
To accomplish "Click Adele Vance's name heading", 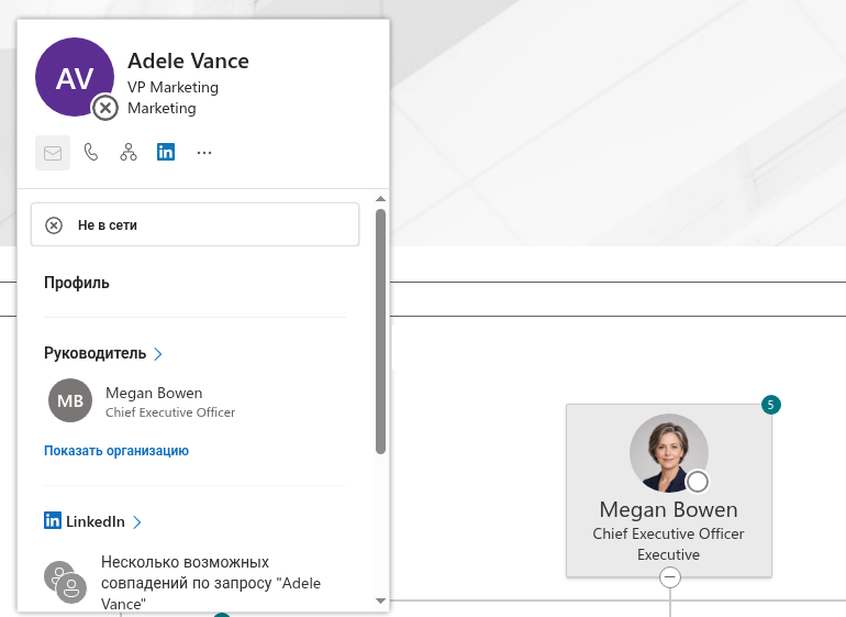I will pos(188,61).
